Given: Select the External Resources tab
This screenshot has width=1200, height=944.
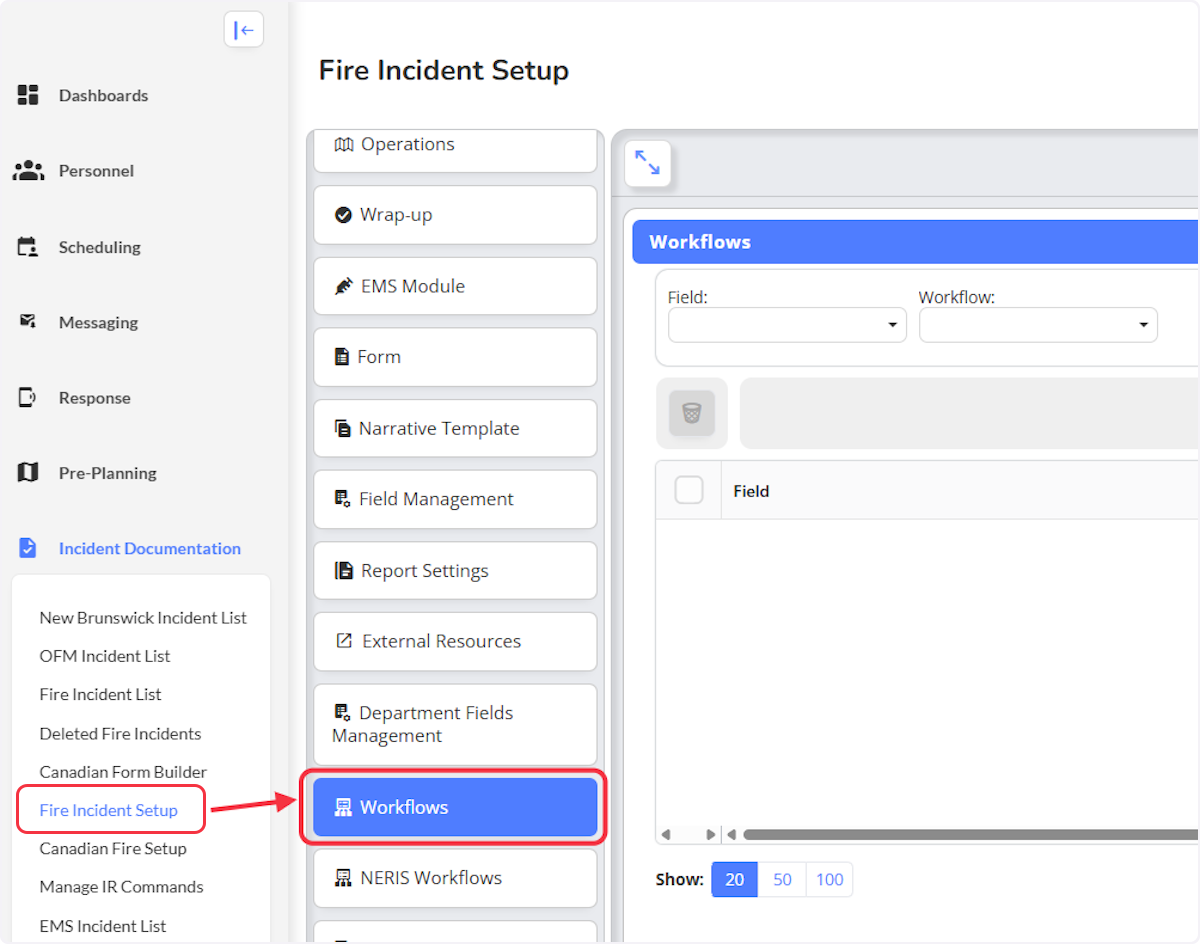Looking at the screenshot, I should coord(455,641).
